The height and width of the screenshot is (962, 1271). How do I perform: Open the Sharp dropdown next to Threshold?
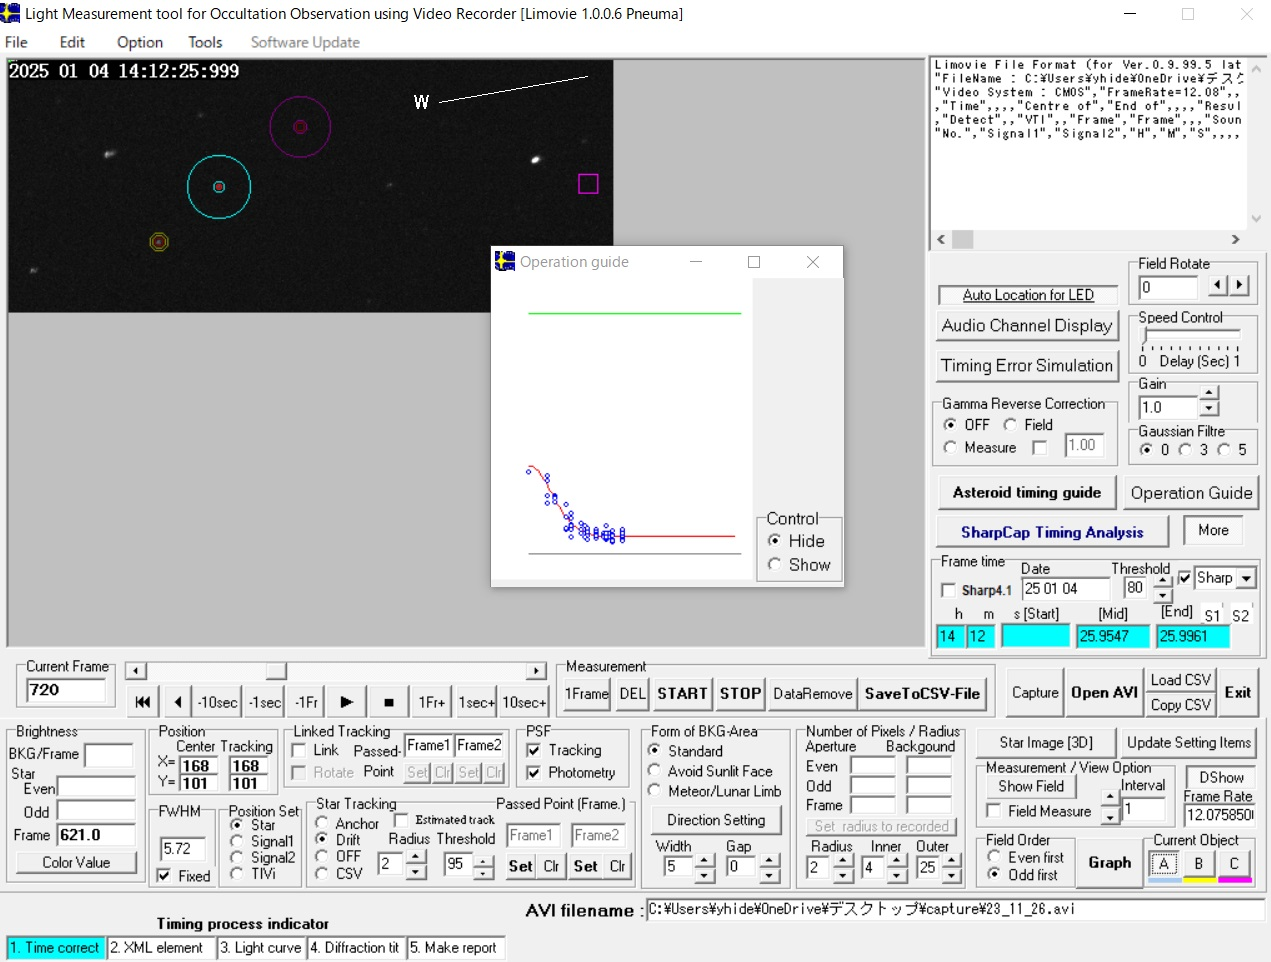tap(1246, 579)
